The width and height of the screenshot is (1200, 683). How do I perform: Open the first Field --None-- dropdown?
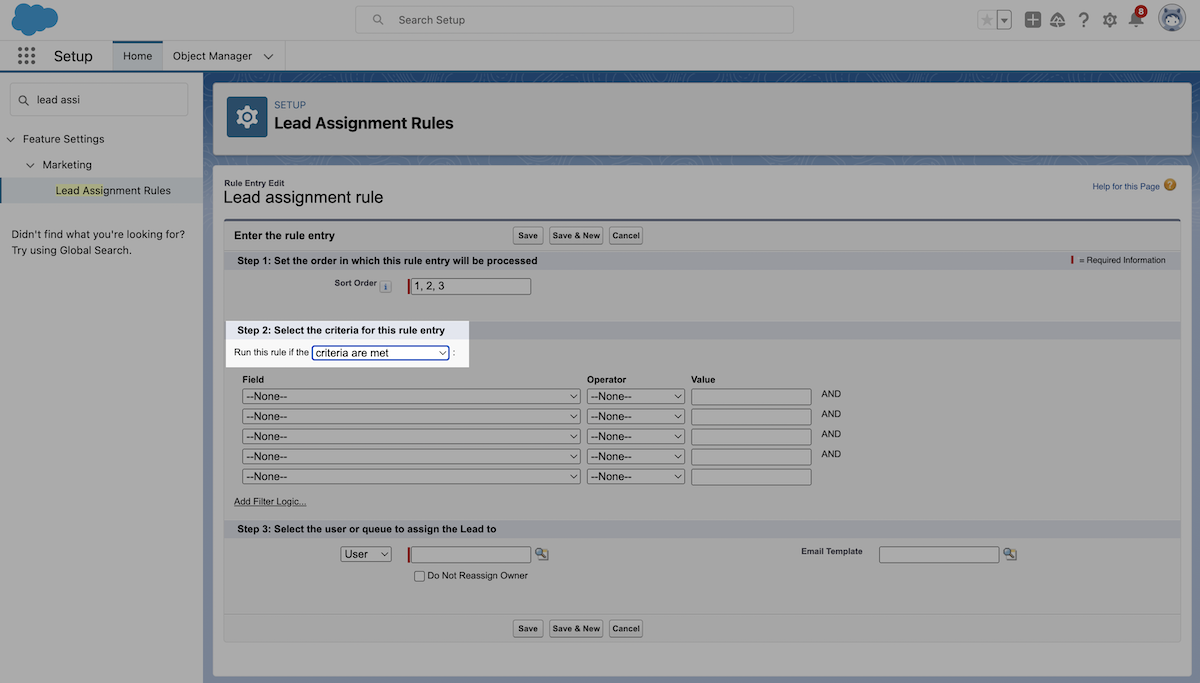[x=410, y=396]
